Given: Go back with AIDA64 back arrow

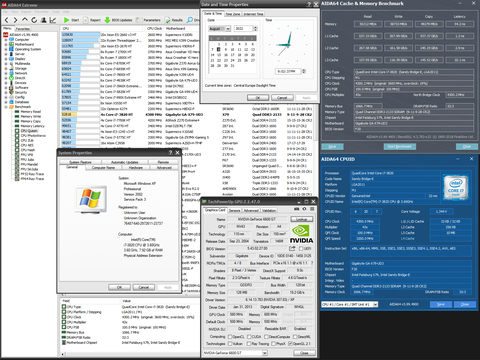Looking at the screenshot, I should 7,20.
